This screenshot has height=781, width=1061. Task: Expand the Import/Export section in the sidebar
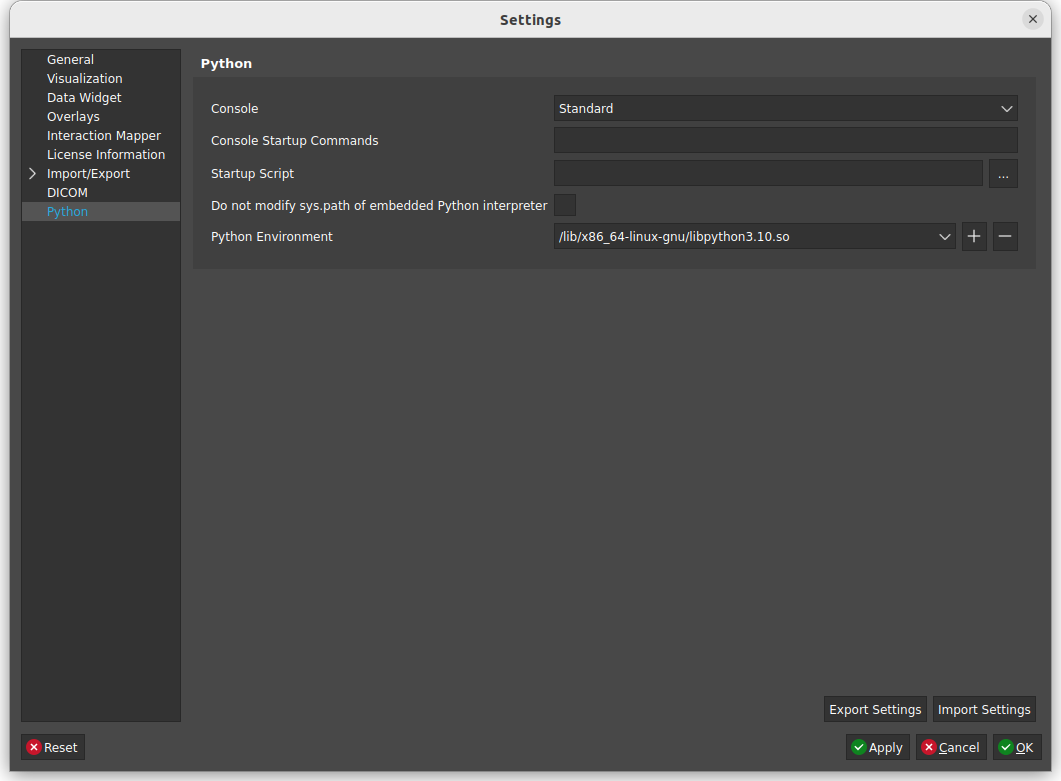click(32, 173)
